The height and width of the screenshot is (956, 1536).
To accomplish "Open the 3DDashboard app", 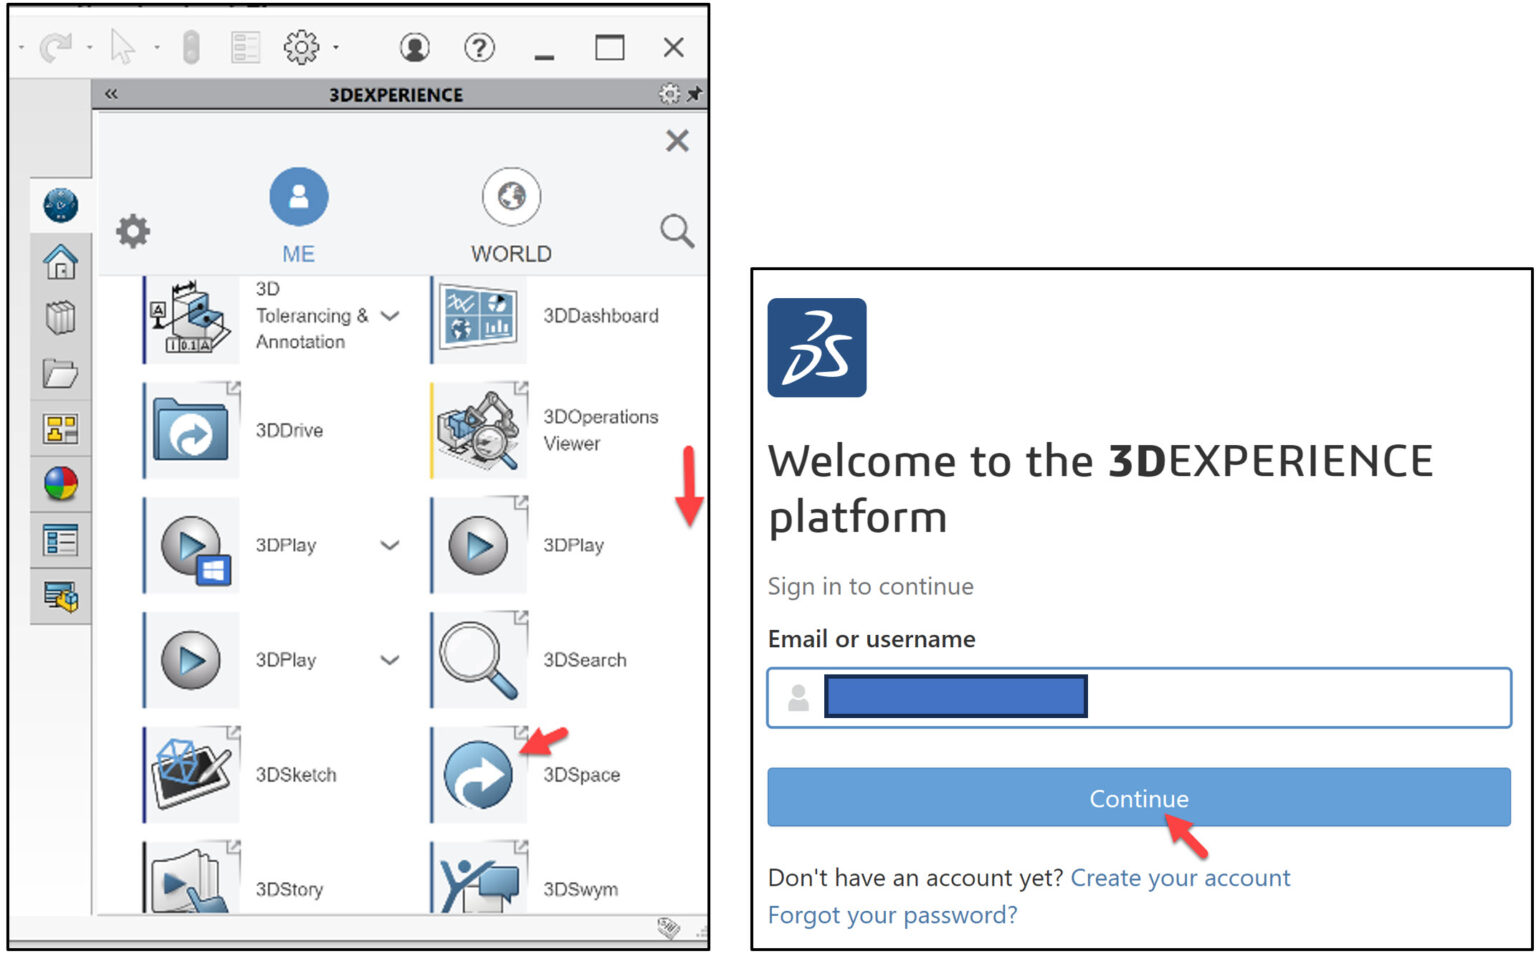I will 479,316.
